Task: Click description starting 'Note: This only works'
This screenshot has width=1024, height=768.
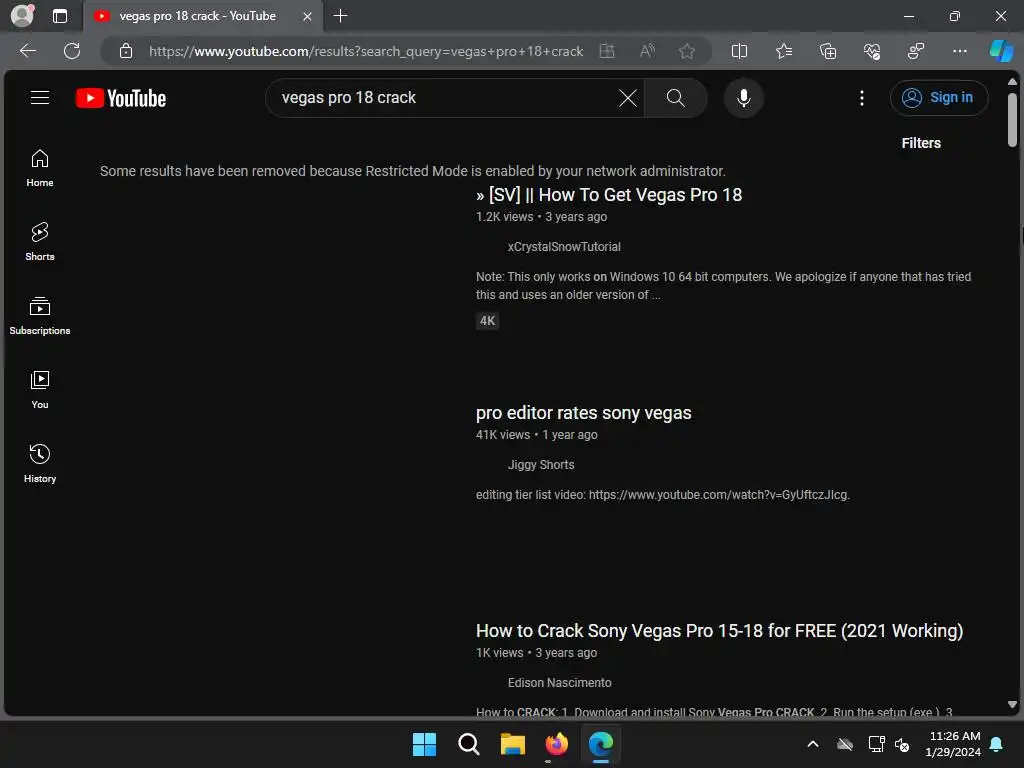Action: pyautogui.click(x=724, y=285)
